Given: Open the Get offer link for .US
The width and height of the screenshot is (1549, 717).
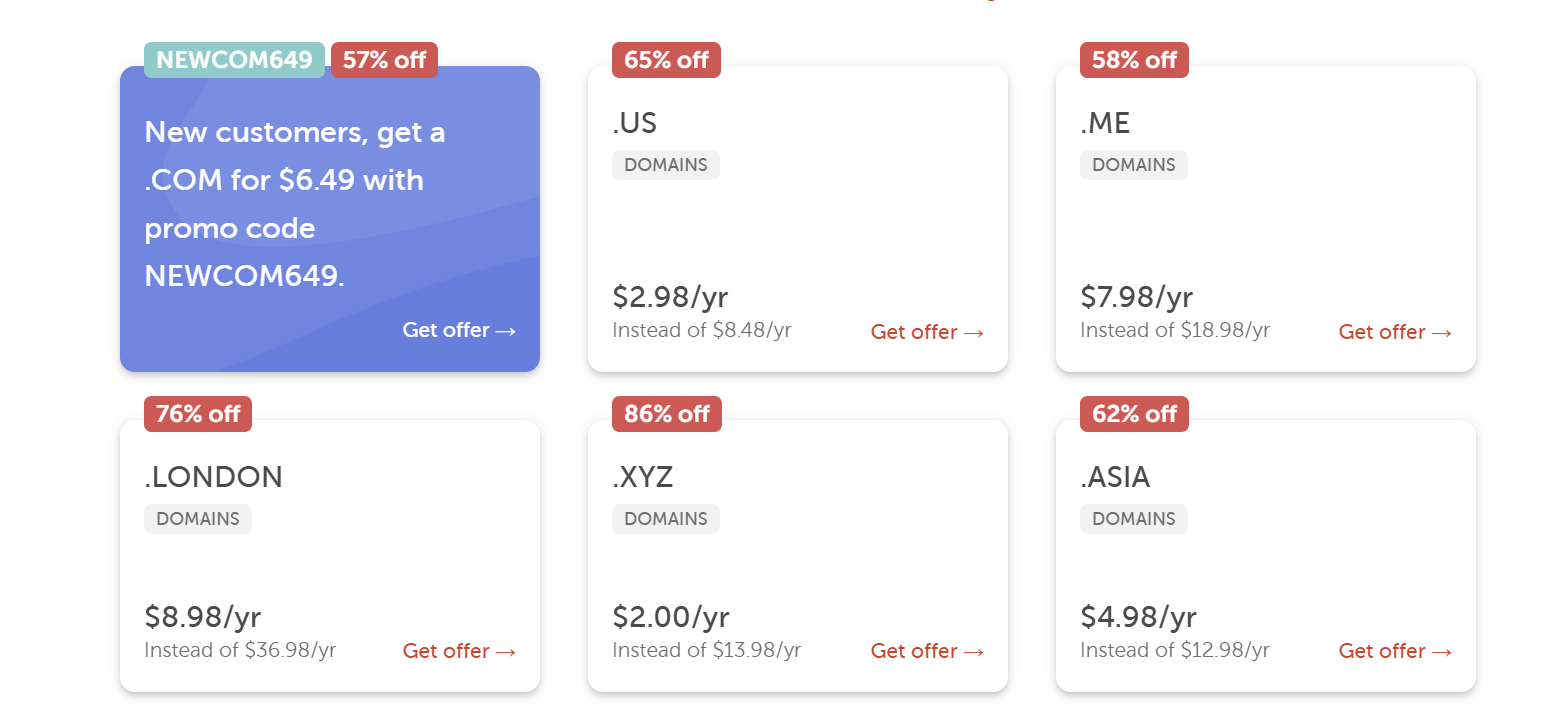Looking at the screenshot, I should click(927, 332).
